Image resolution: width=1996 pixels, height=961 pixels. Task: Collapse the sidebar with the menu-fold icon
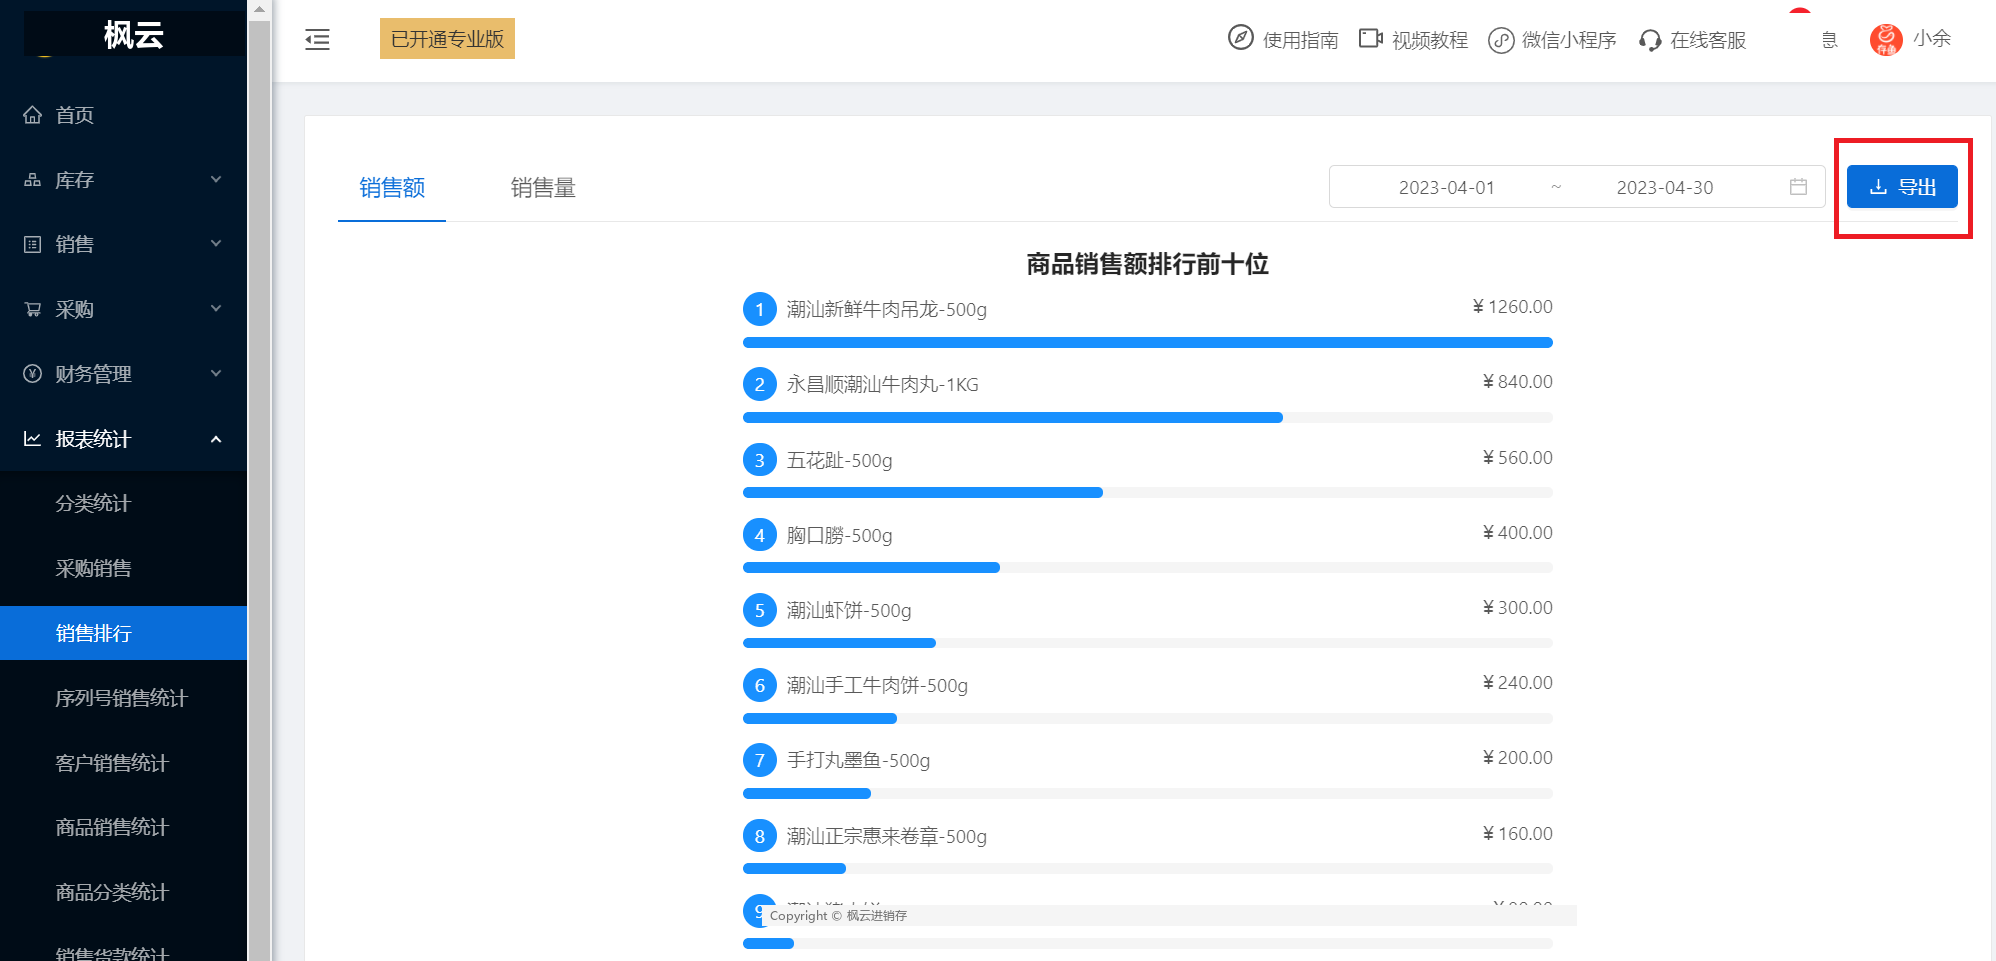pyautogui.click(x=317, y=40)
